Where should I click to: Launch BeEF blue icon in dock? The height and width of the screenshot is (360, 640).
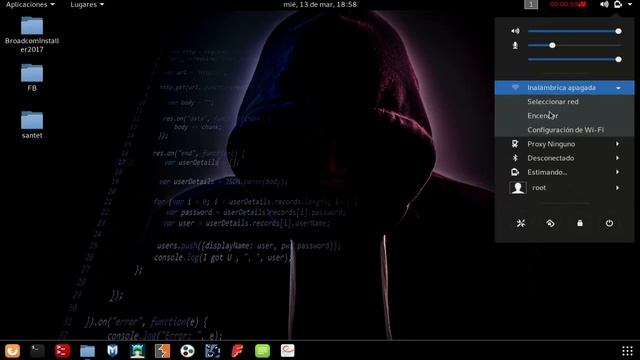click(x=212, y=351)
